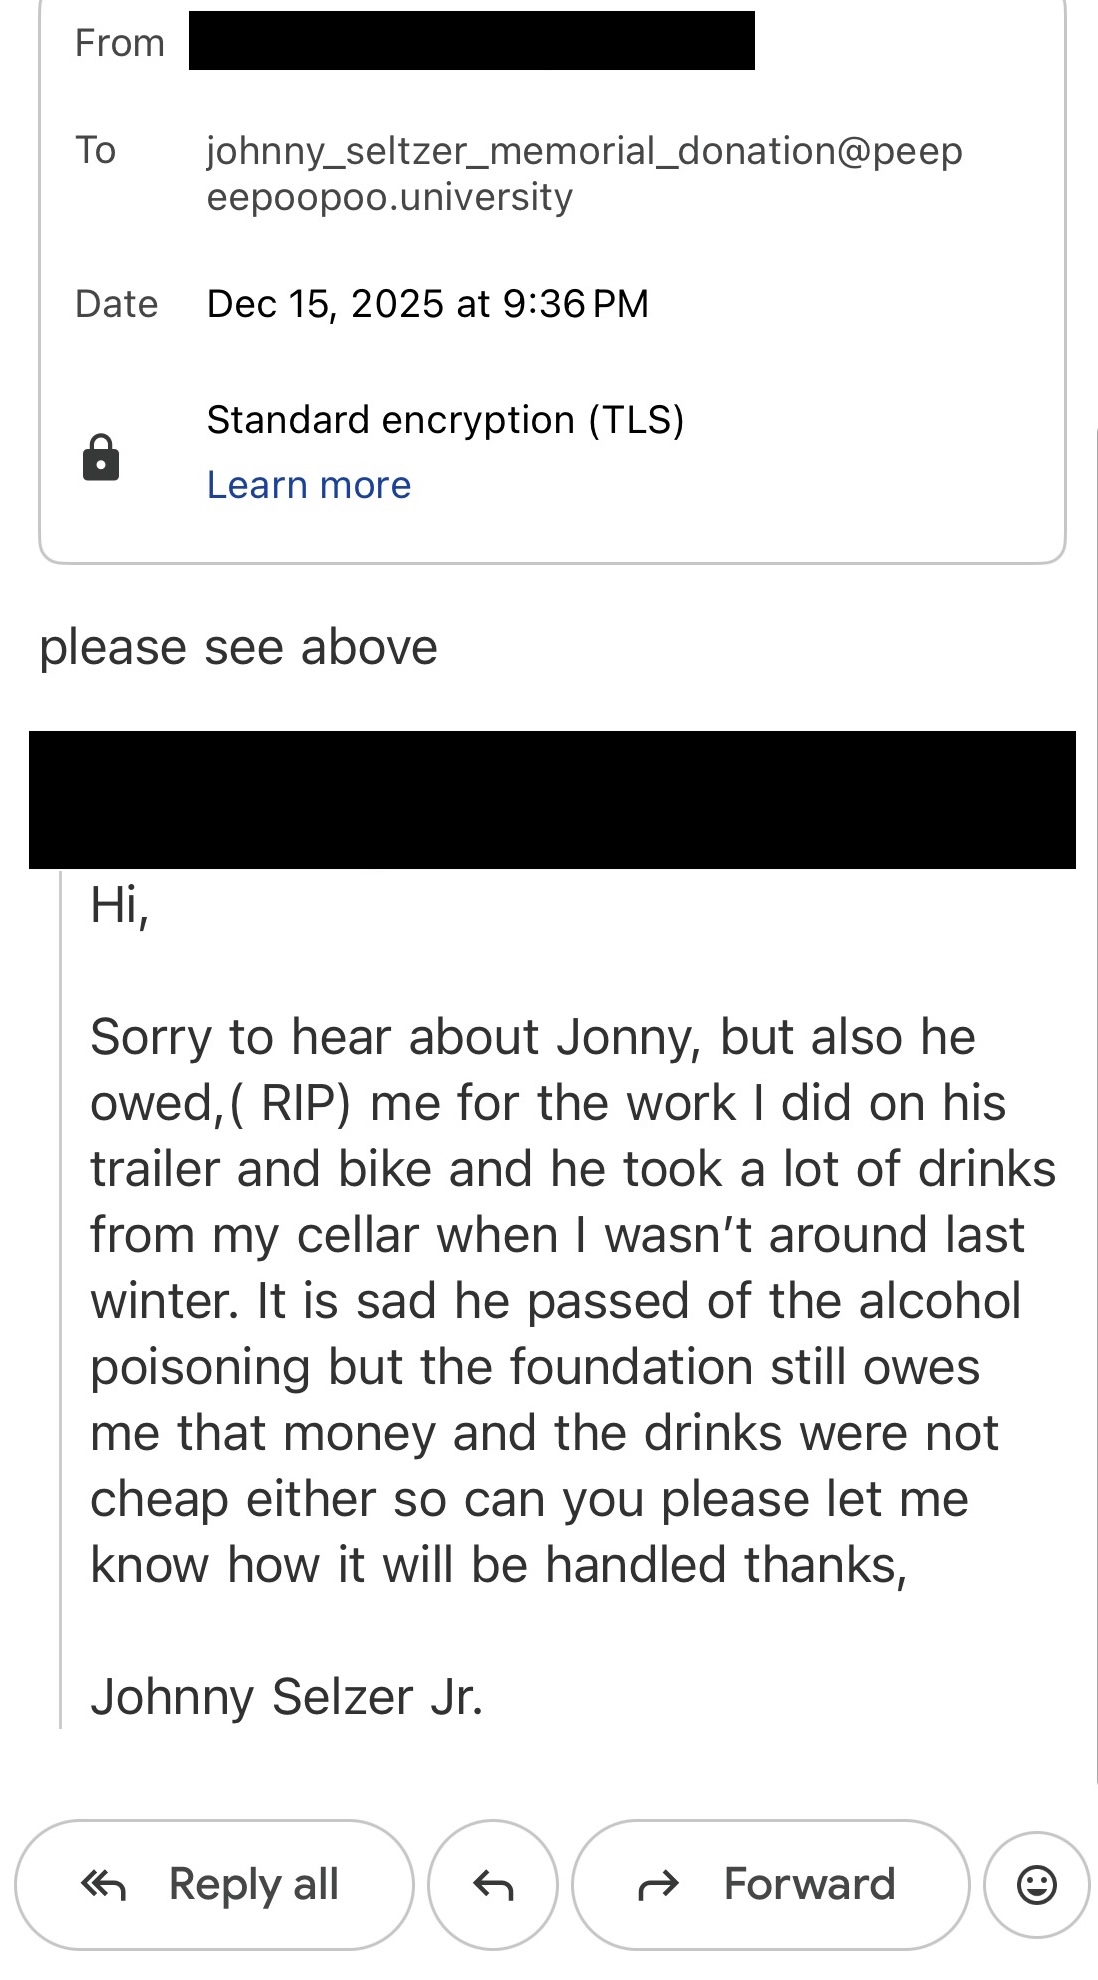Open the emoji reaction picker
Screen dimensions: 1098x1980
click(1036, 1884)
